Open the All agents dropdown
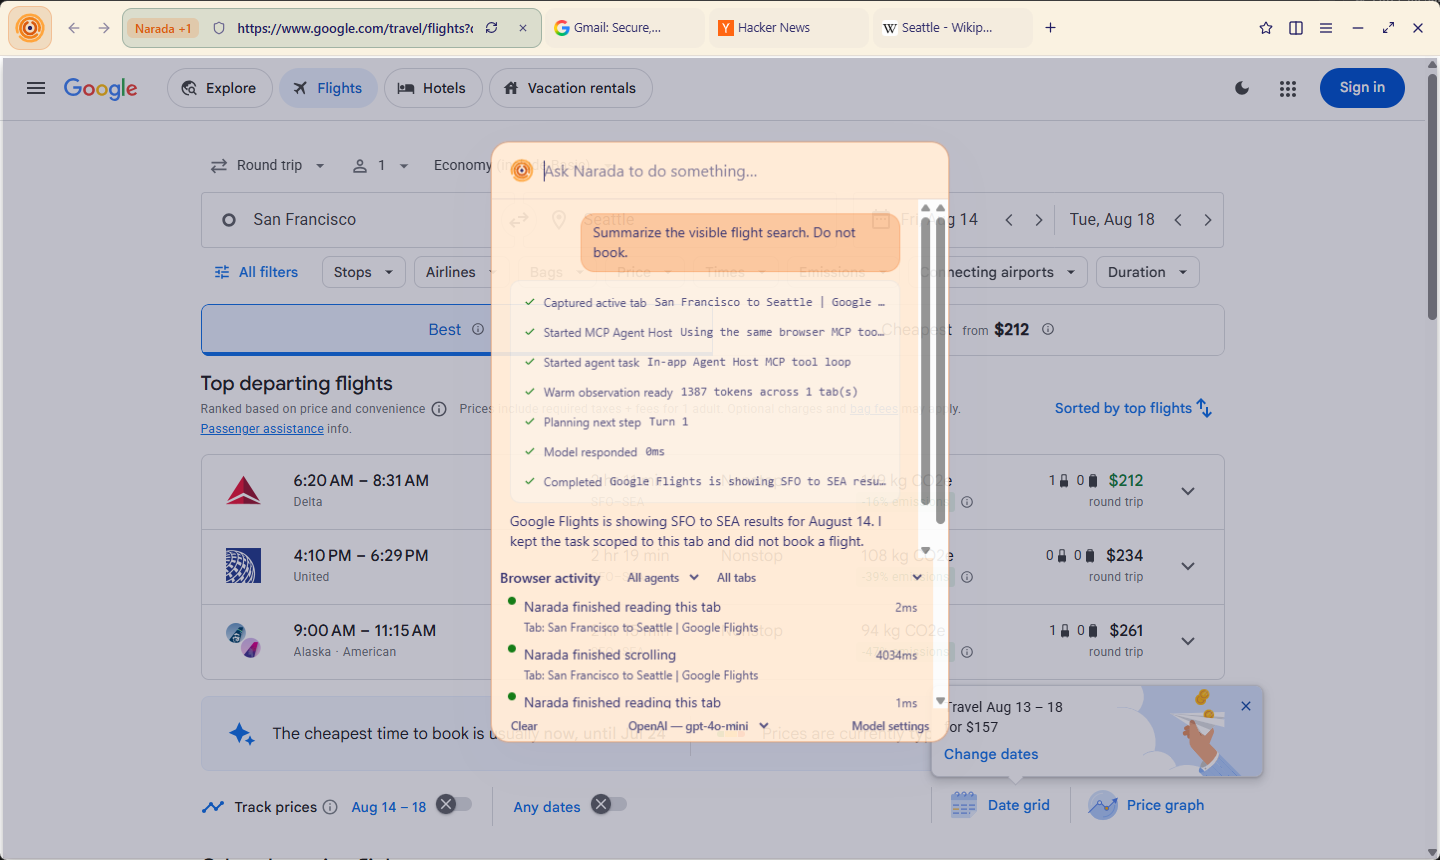1440x860 pixels. click(663, 578)
